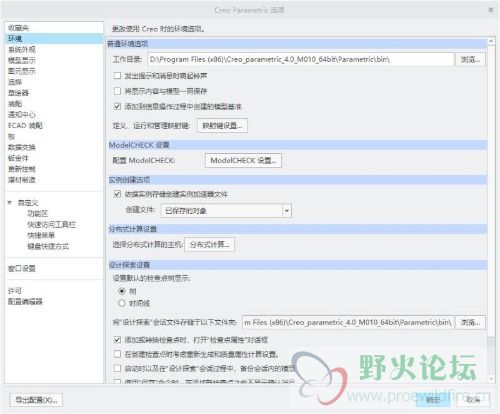Toggle save display with model checkbox
500x414 pixels.
click(117, 91)
